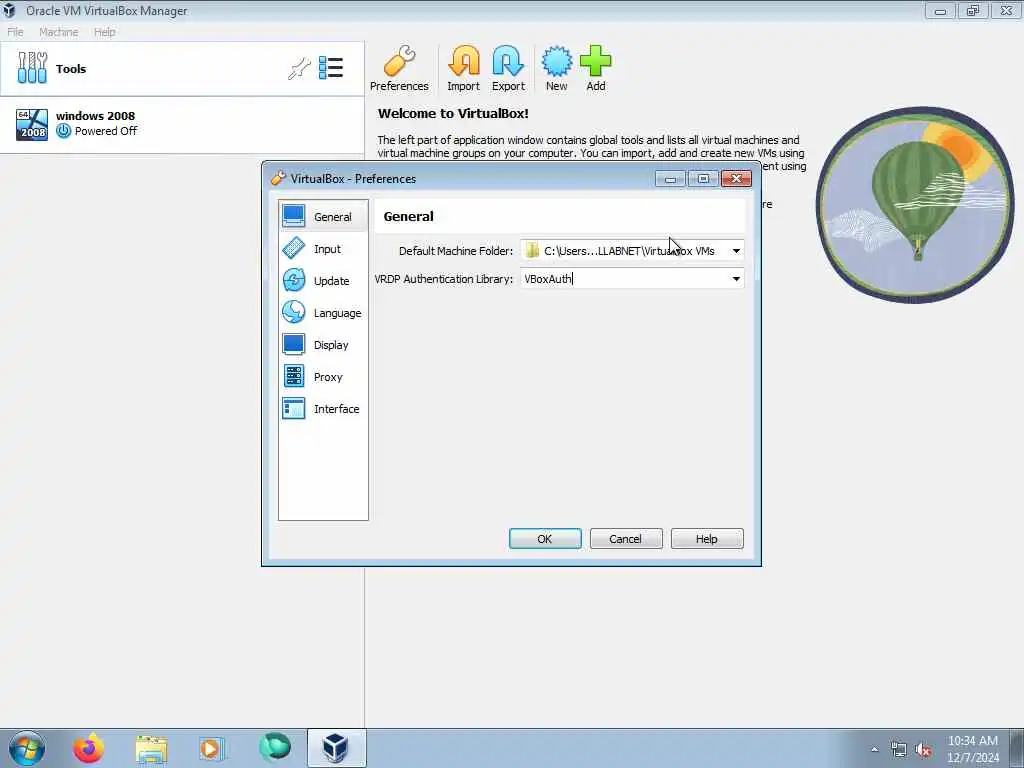The image size is (1024, 768).
Task: Click the Powered Off status icon
Action: [x=63, y=131]
